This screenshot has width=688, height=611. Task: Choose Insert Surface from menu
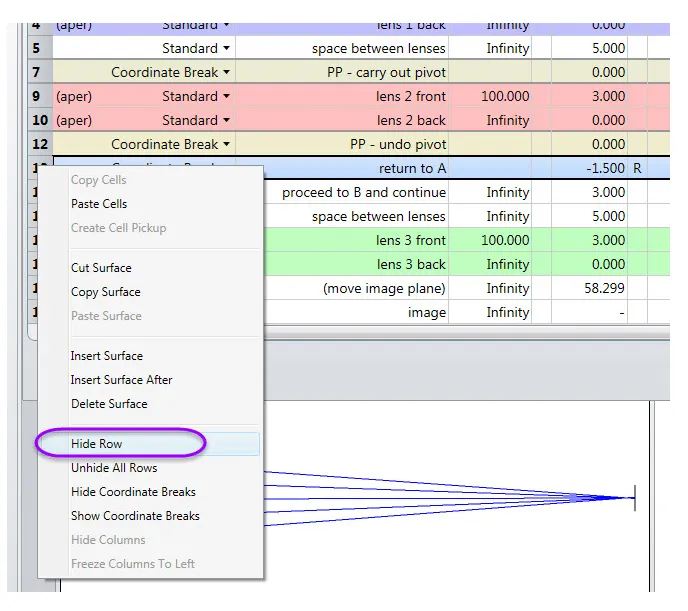(x=106, y=356)
